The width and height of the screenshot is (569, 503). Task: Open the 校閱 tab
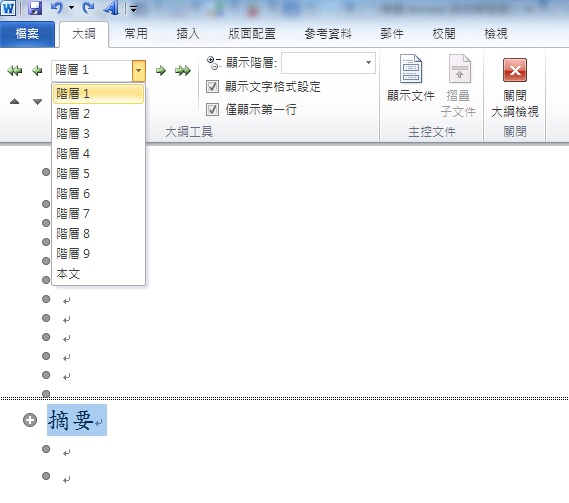point(444,34)
